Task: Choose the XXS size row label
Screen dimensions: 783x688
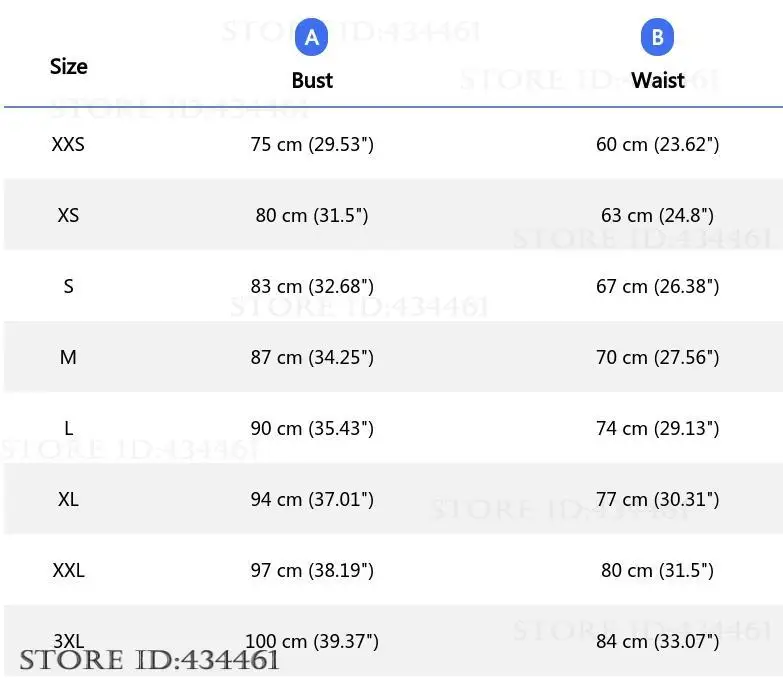Action: click(x=68, y=144)
